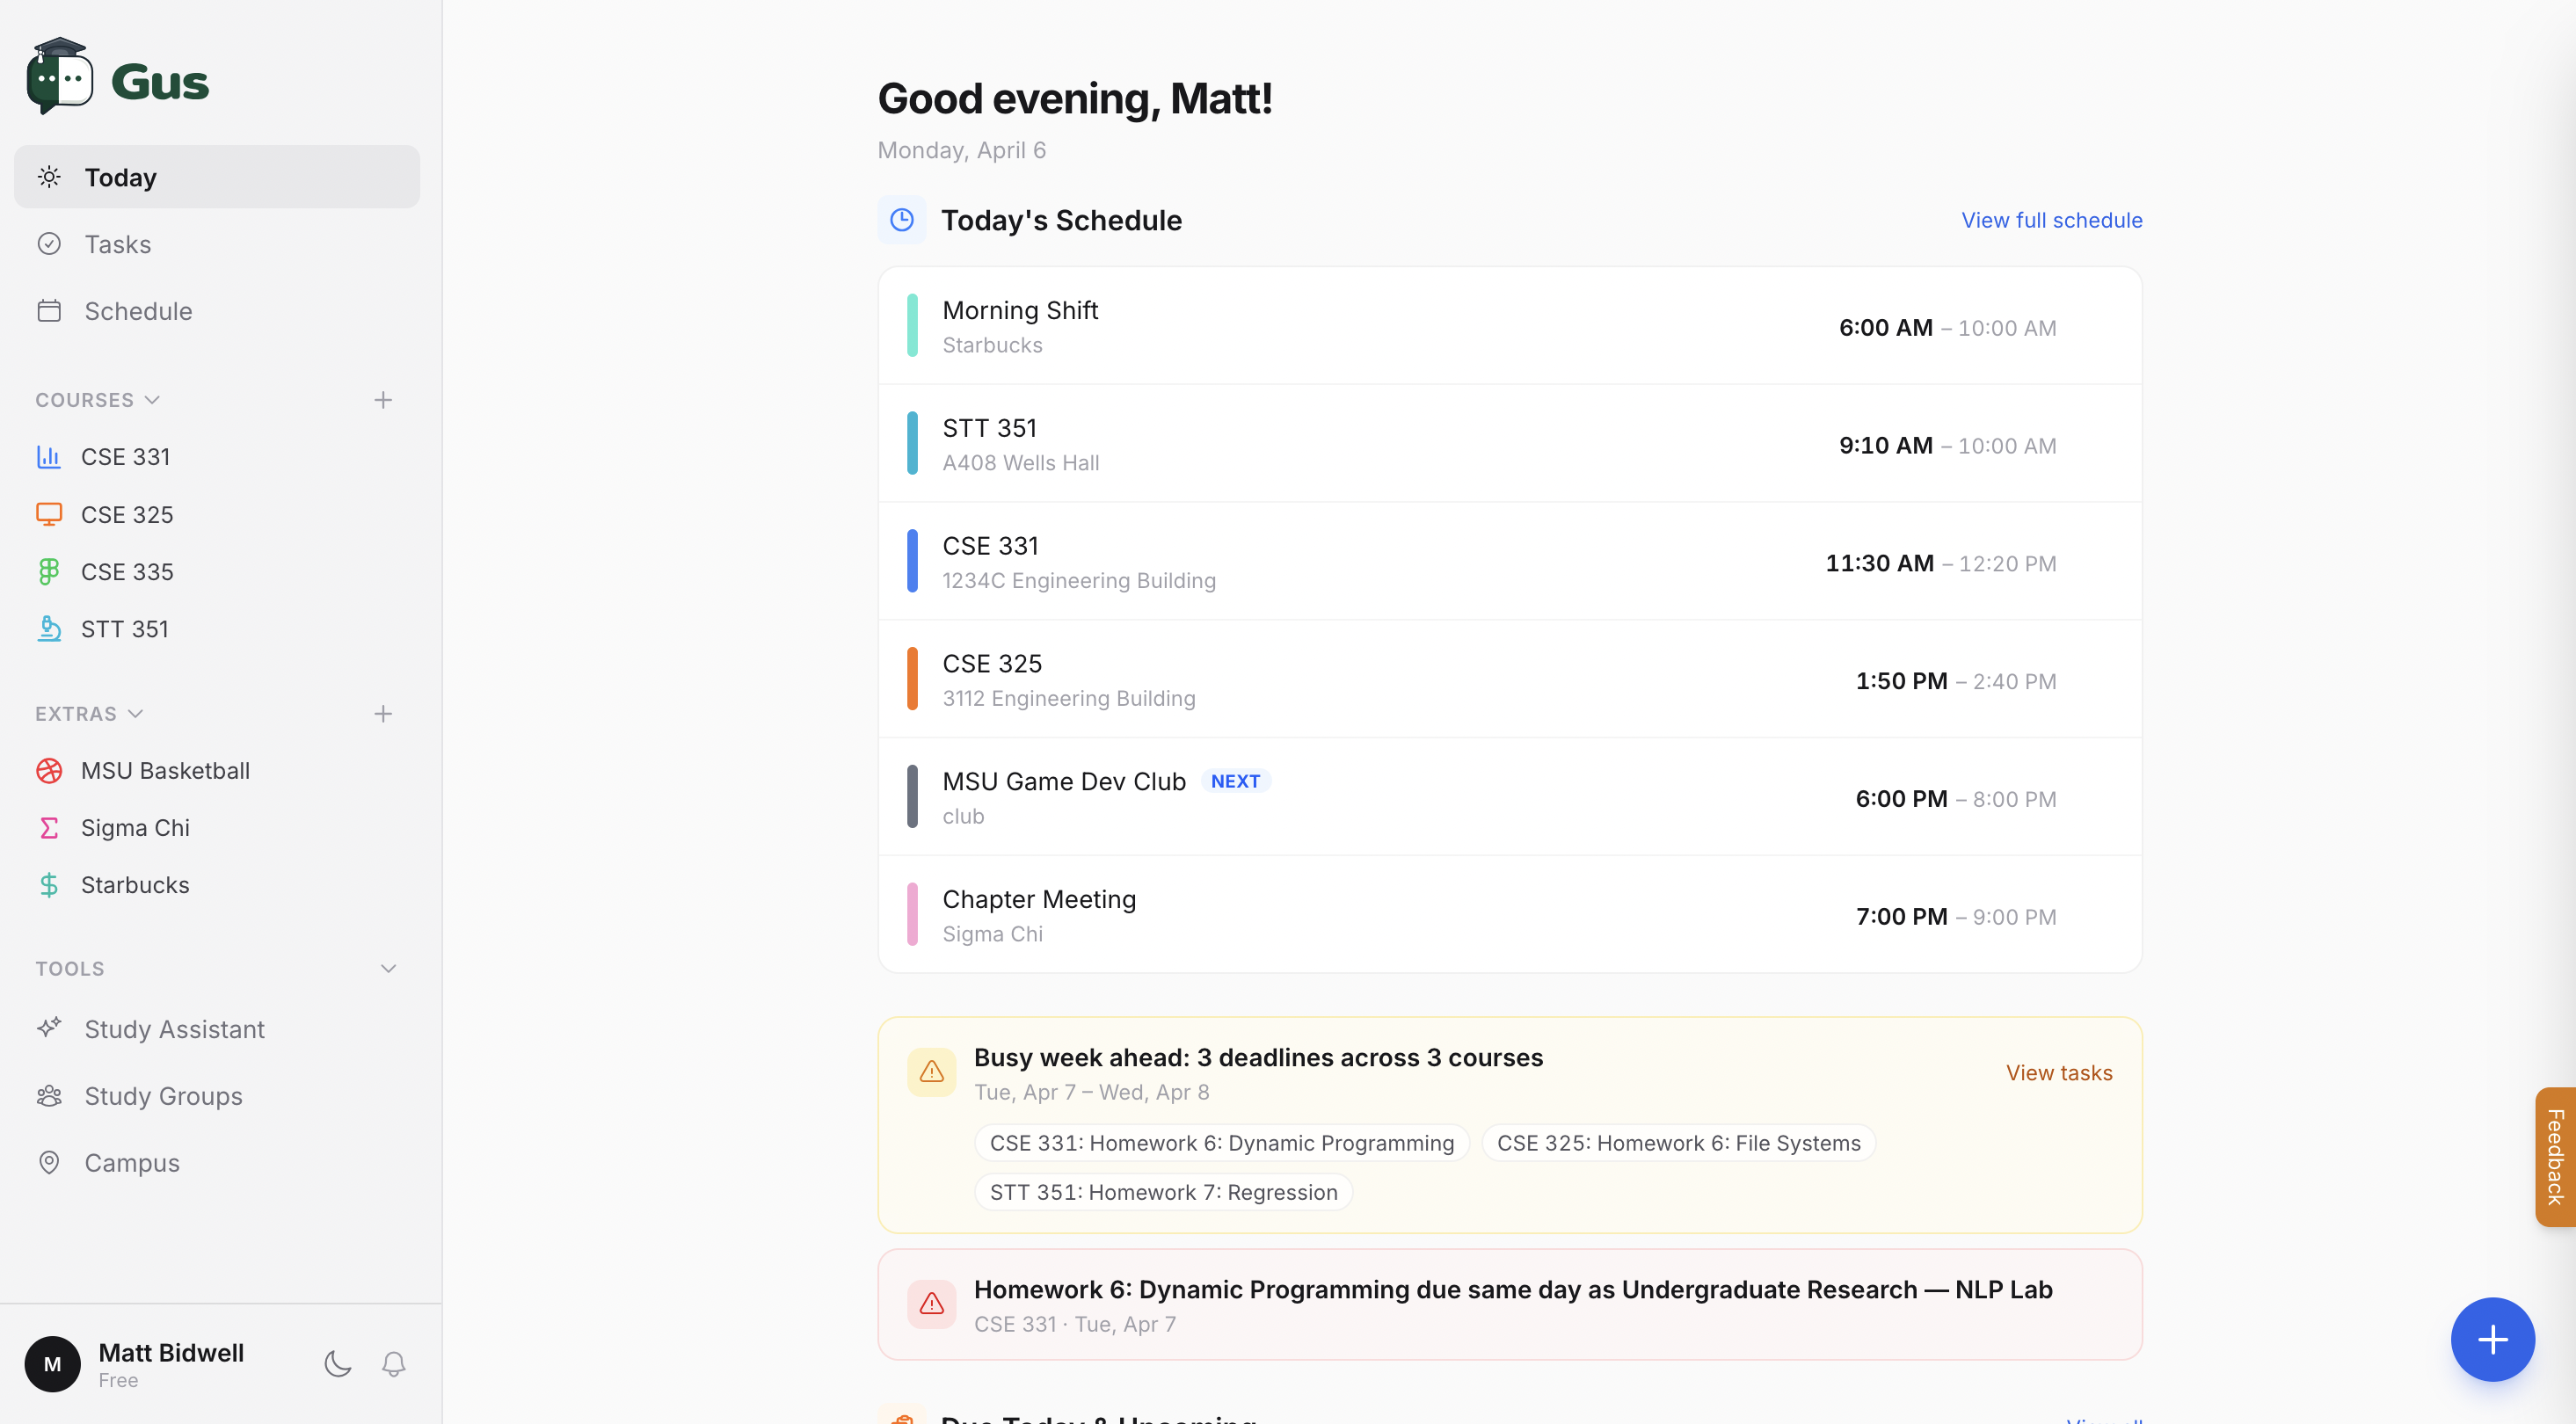Click the clock icon beside Today's Schedule
The image size is (2576, 1424).
coord(901,220)
